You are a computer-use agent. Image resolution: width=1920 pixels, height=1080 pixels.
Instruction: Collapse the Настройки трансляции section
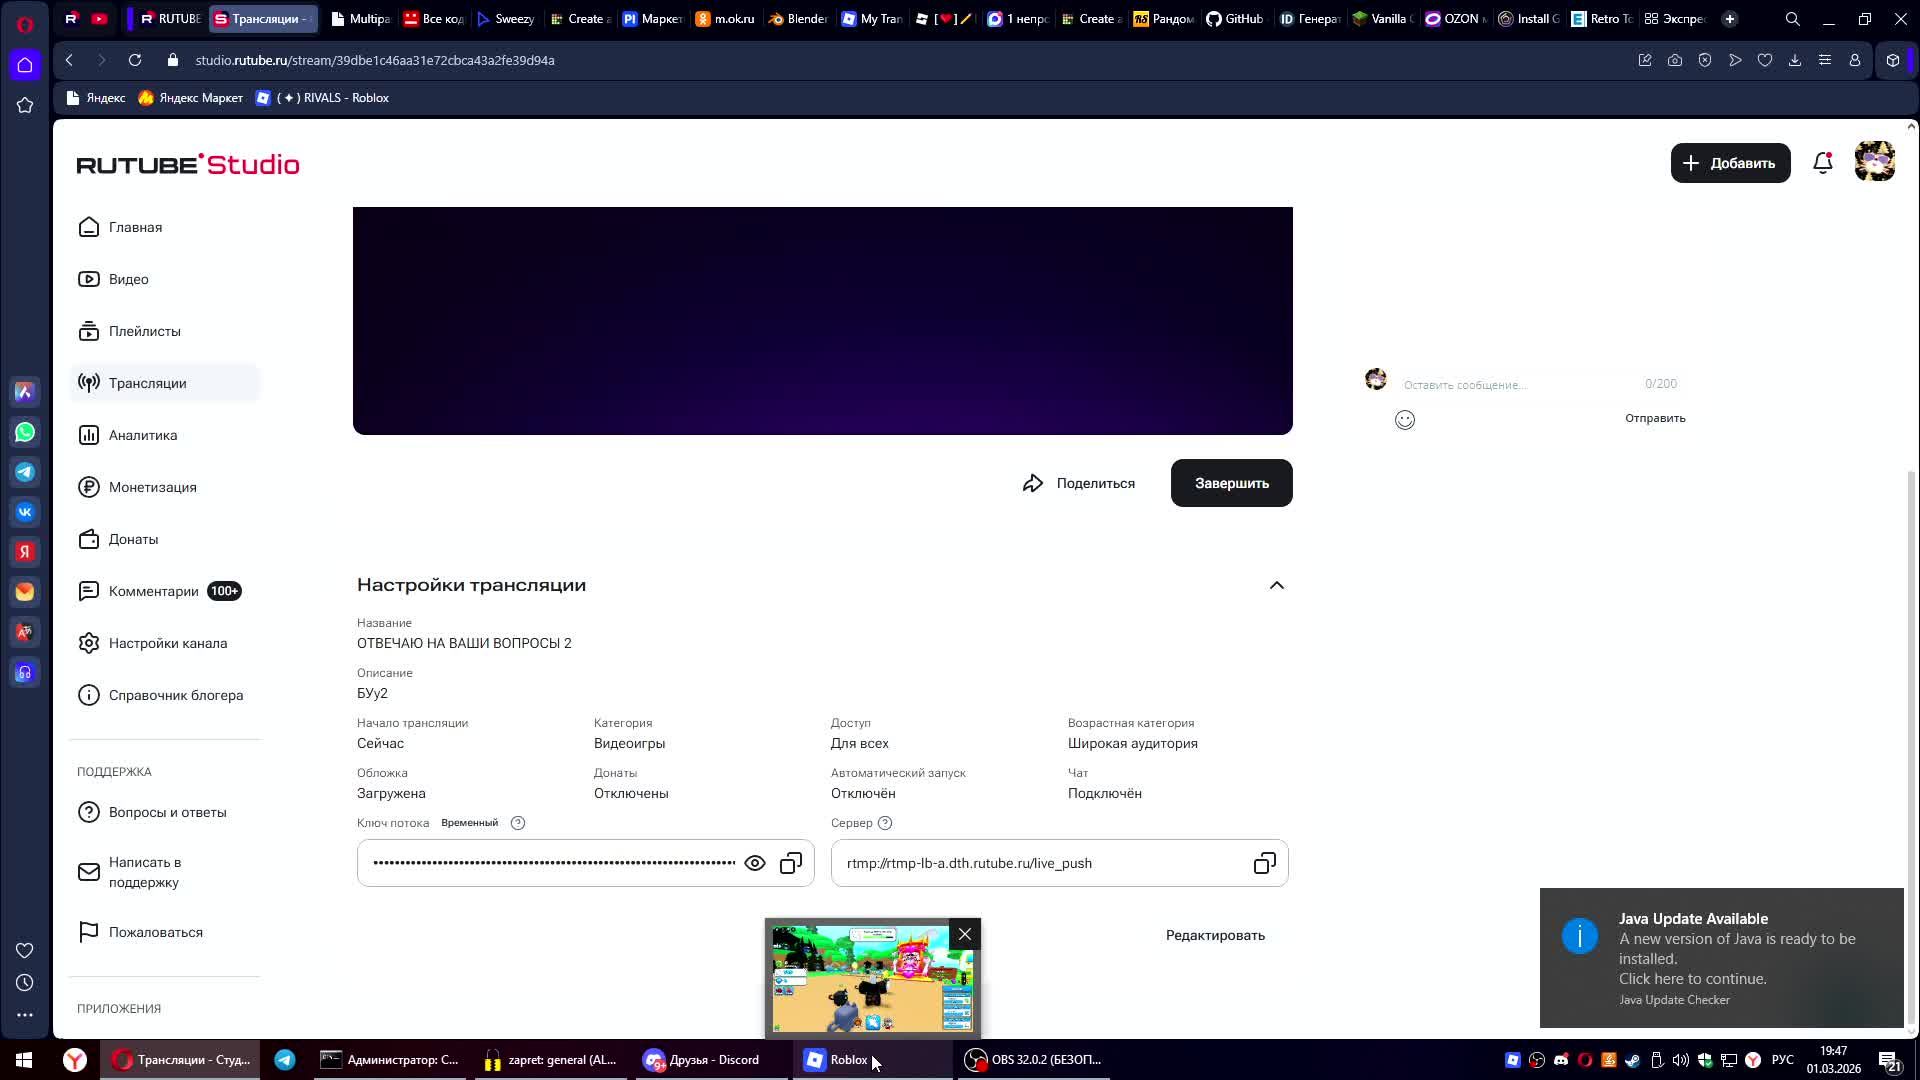(1276, 585)
